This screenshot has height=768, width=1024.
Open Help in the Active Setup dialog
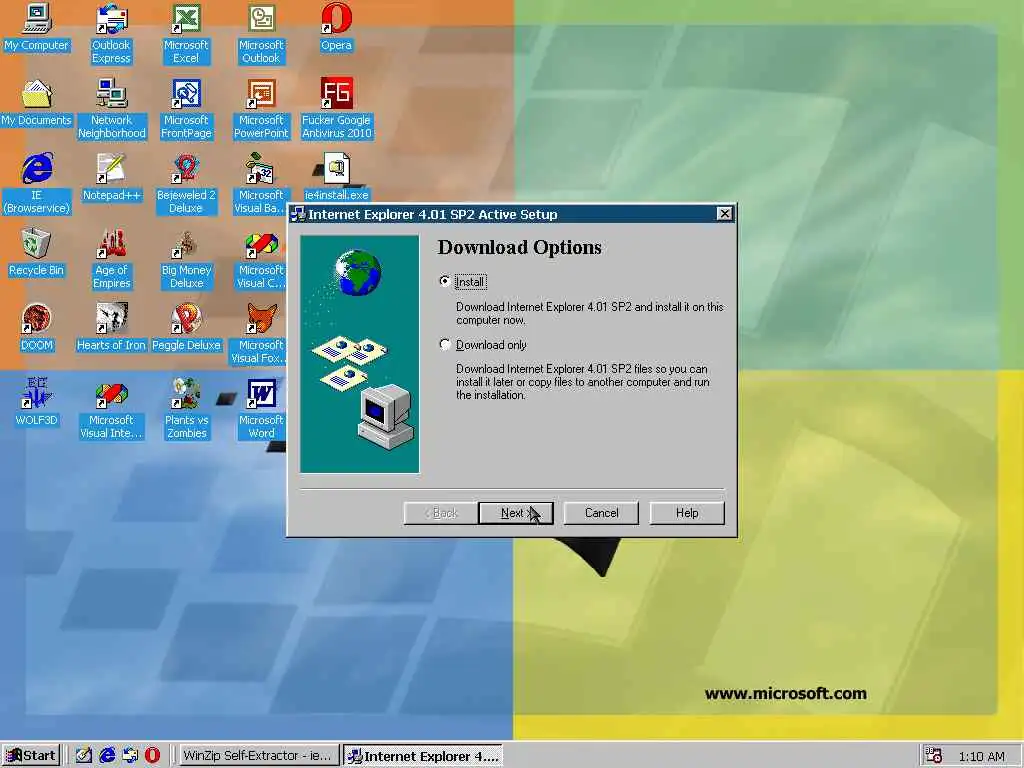687,513
